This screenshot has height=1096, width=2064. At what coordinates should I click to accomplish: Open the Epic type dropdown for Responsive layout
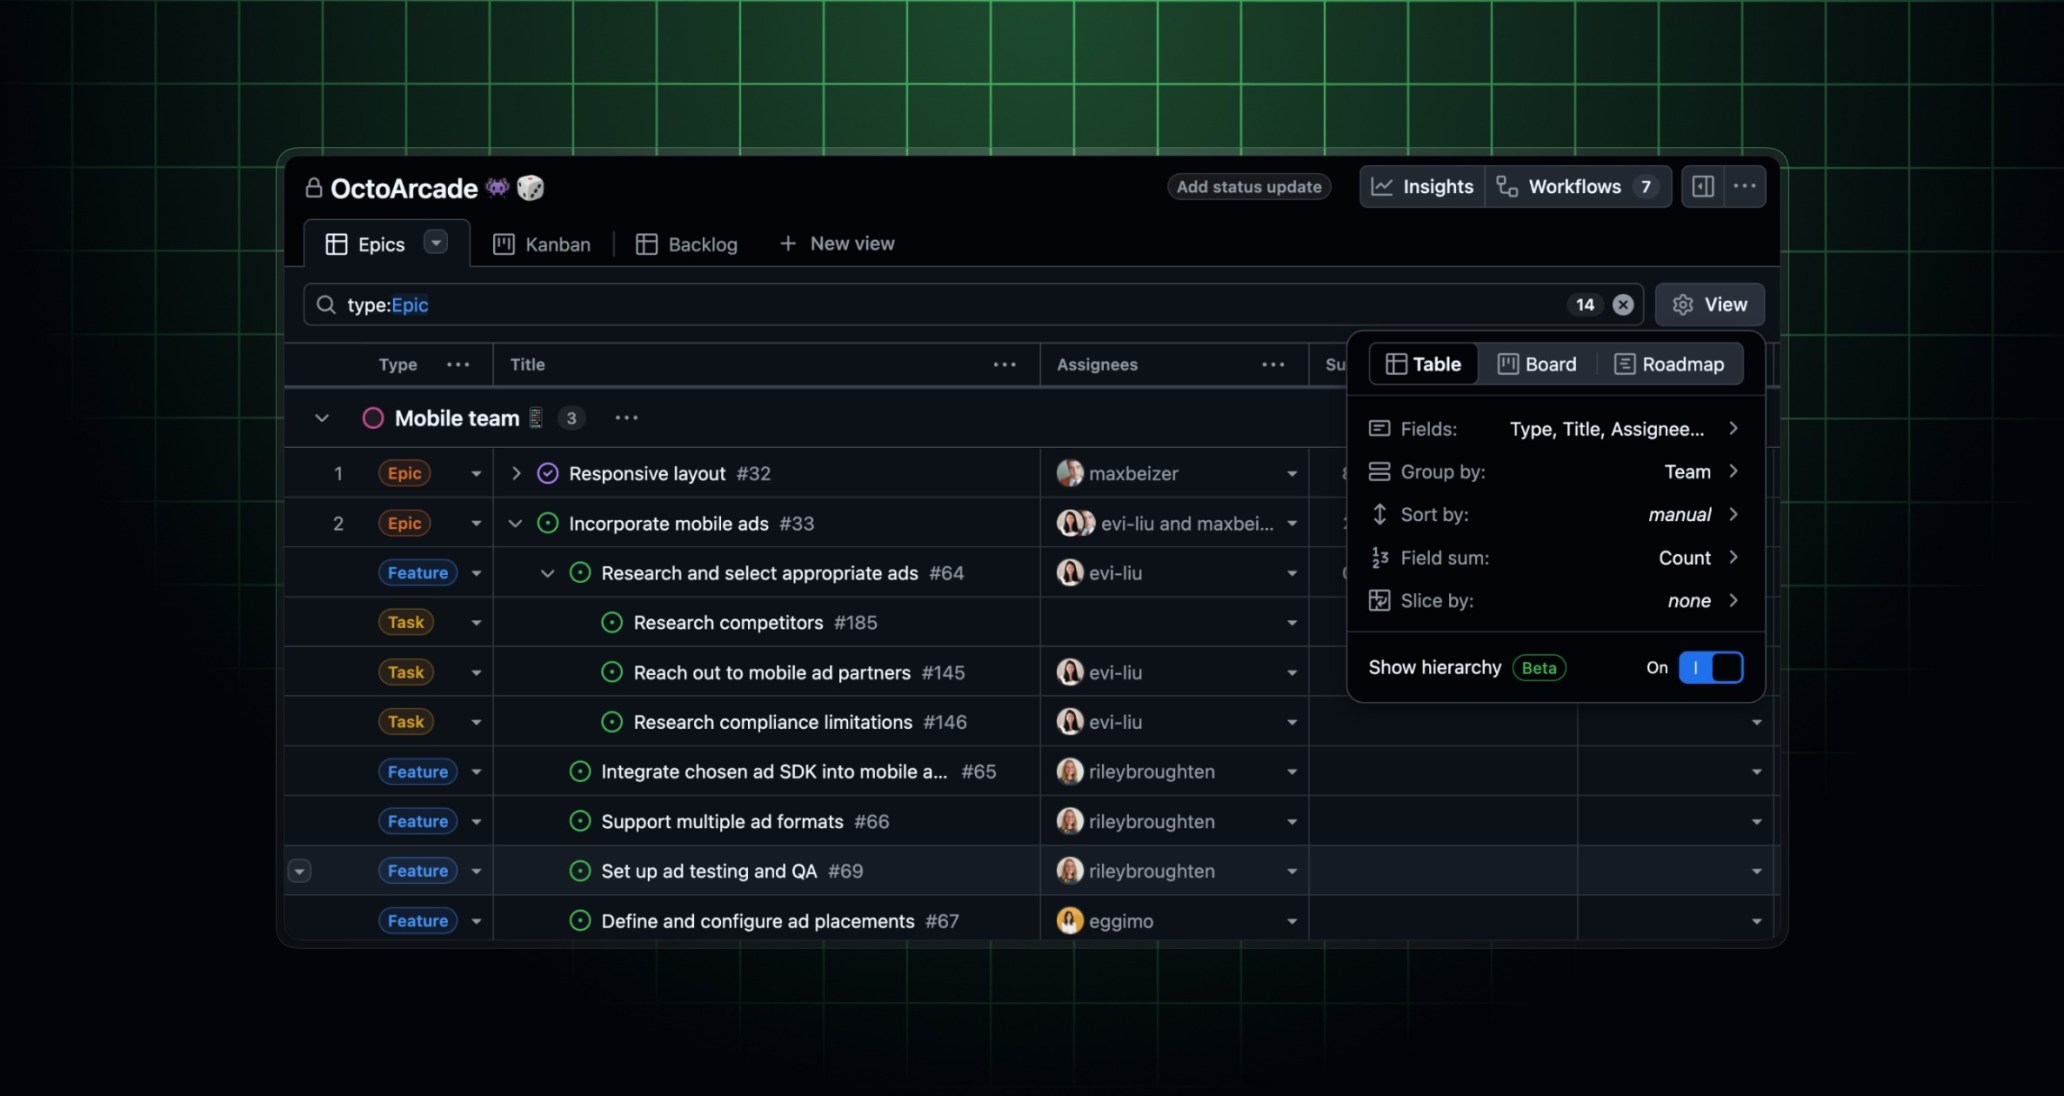tap(476, 472)
